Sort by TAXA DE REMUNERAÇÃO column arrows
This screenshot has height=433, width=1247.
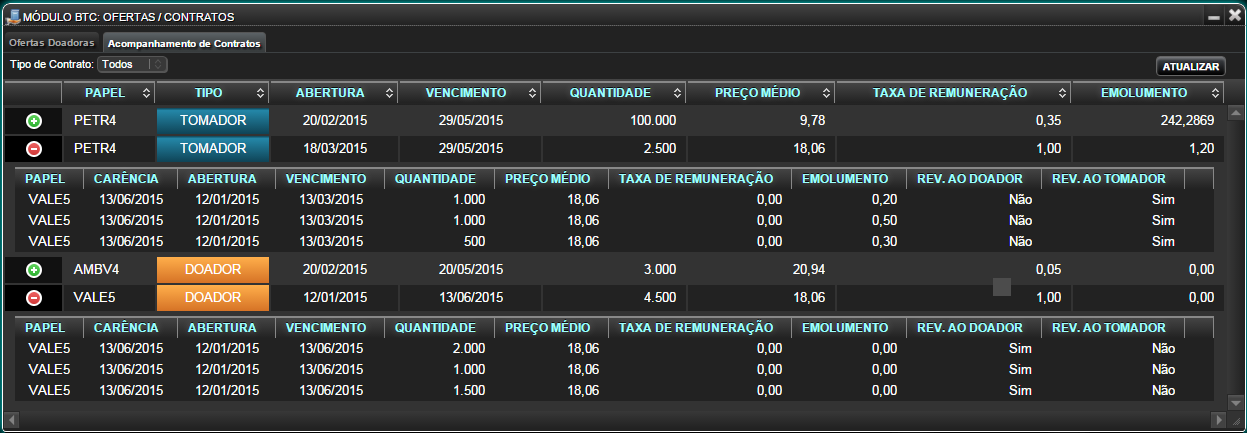coord(1061,93)
